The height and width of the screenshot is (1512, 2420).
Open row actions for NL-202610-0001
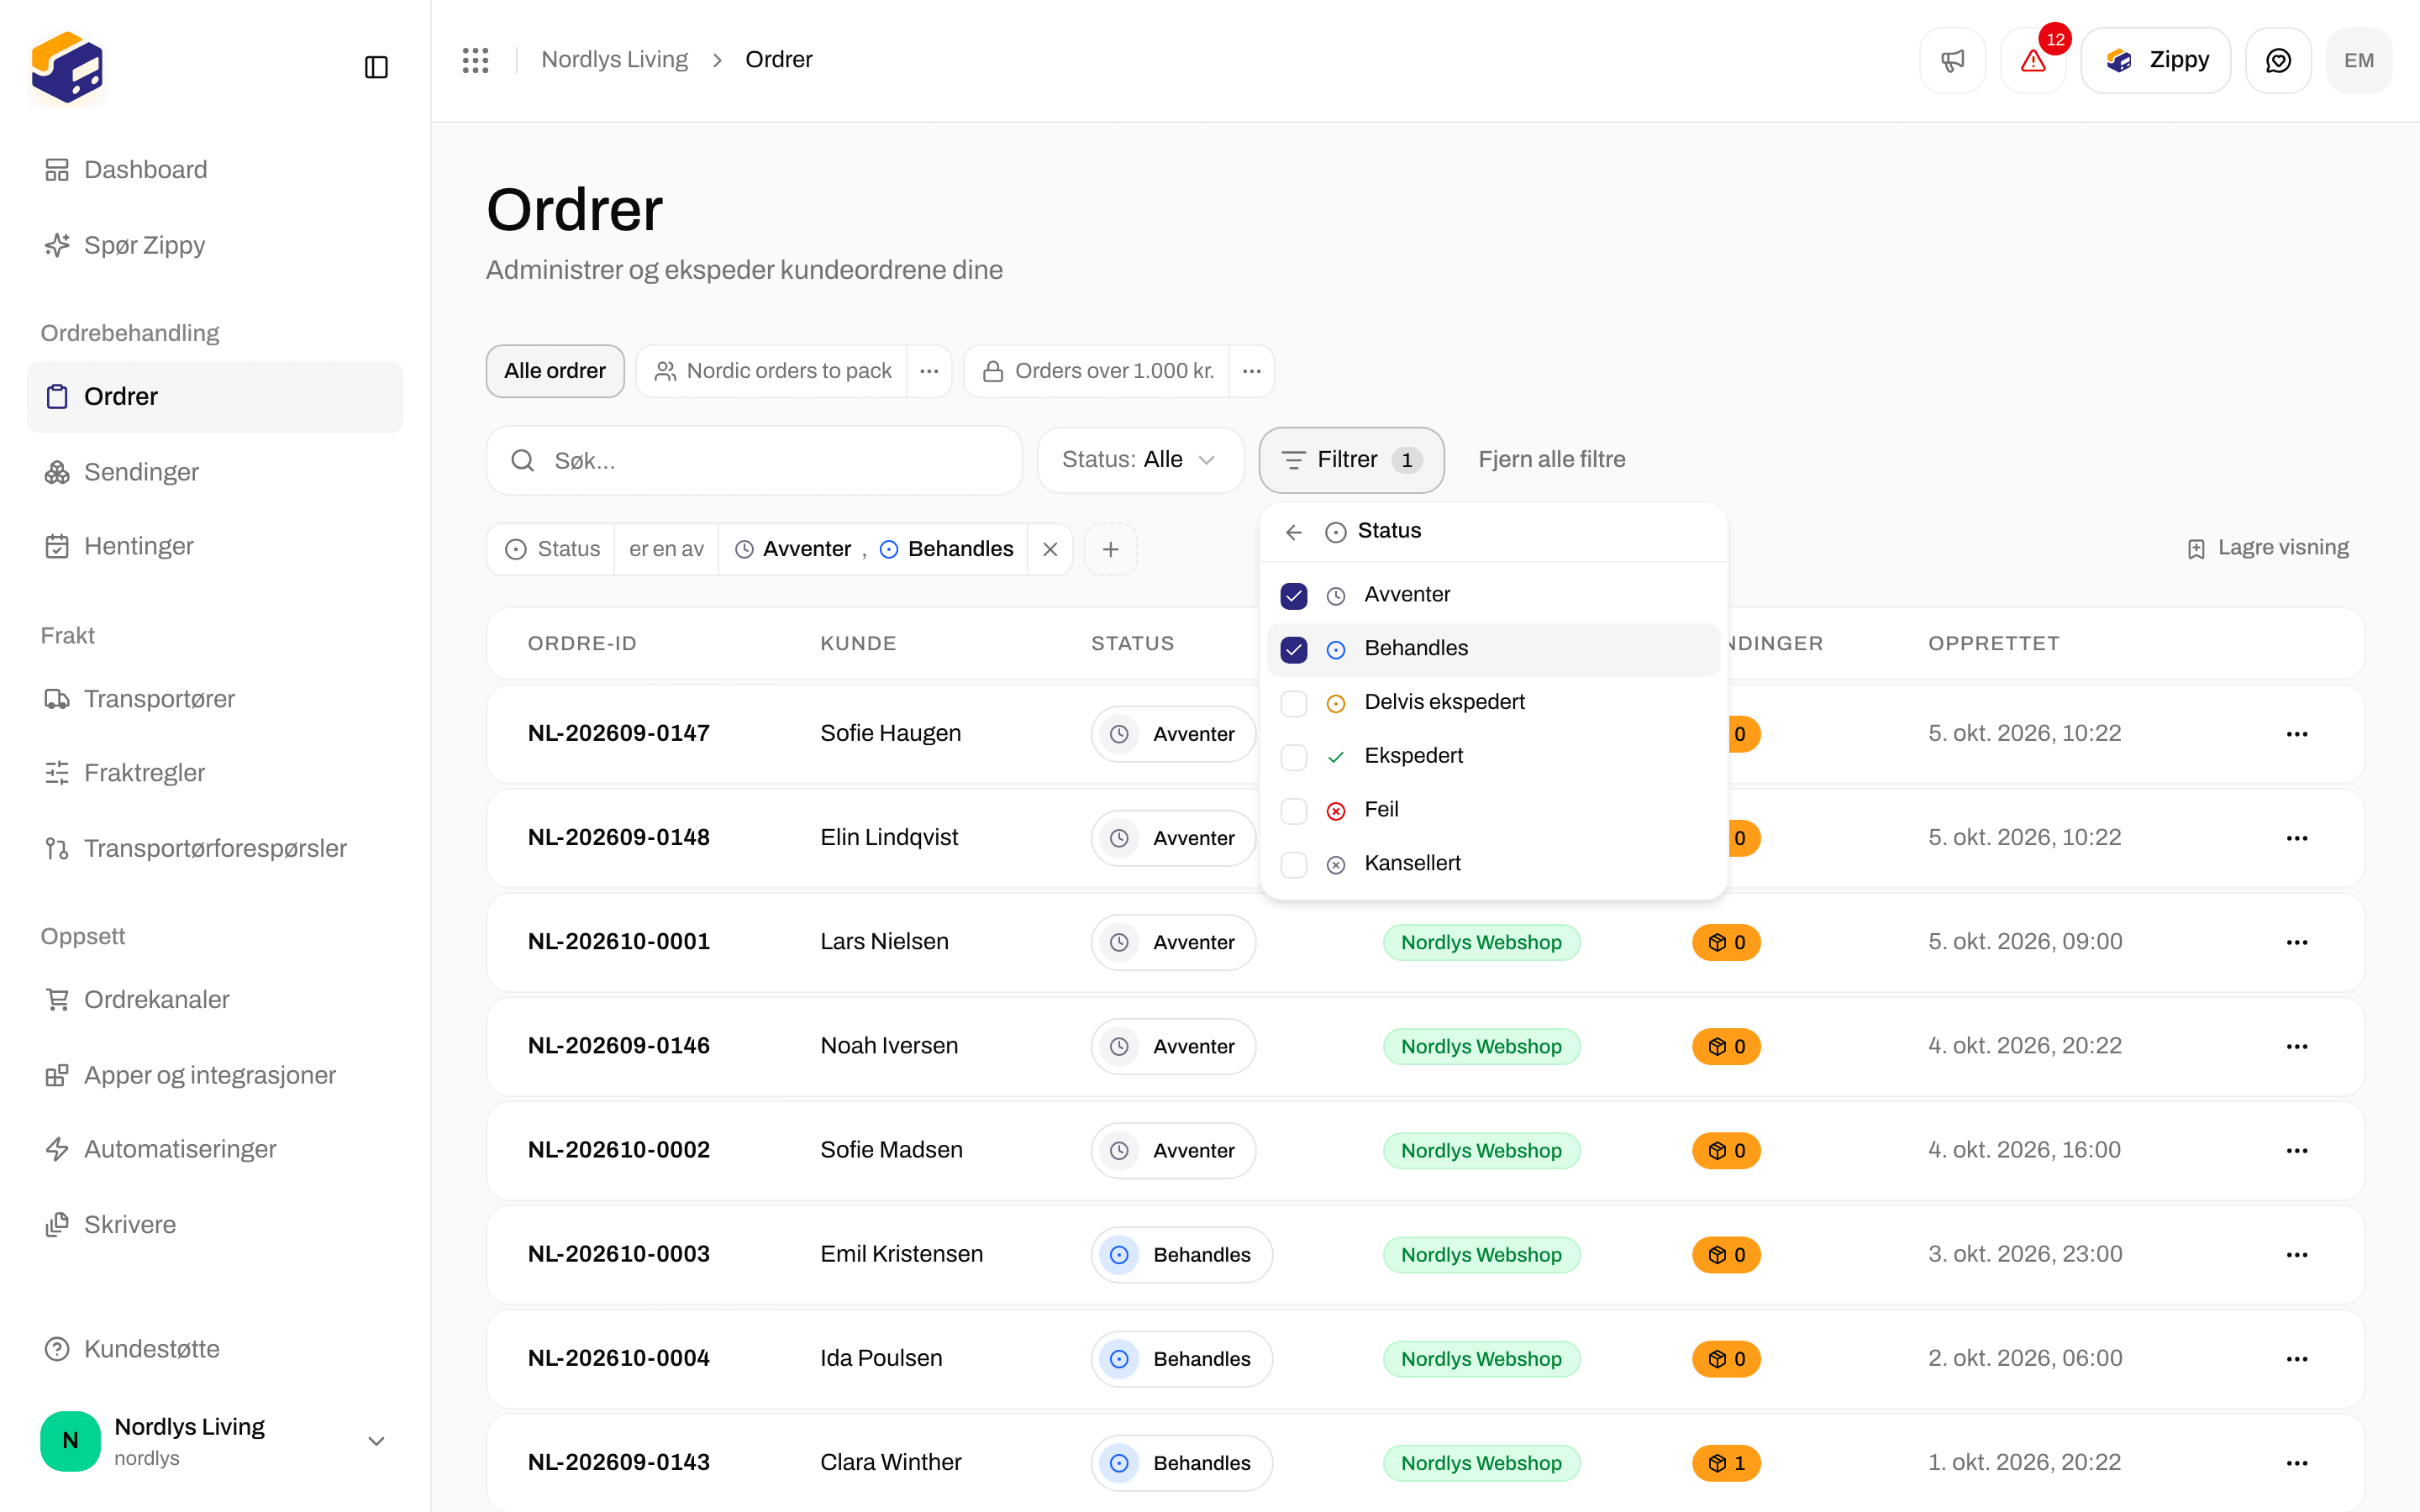(x=2297, y=942)
